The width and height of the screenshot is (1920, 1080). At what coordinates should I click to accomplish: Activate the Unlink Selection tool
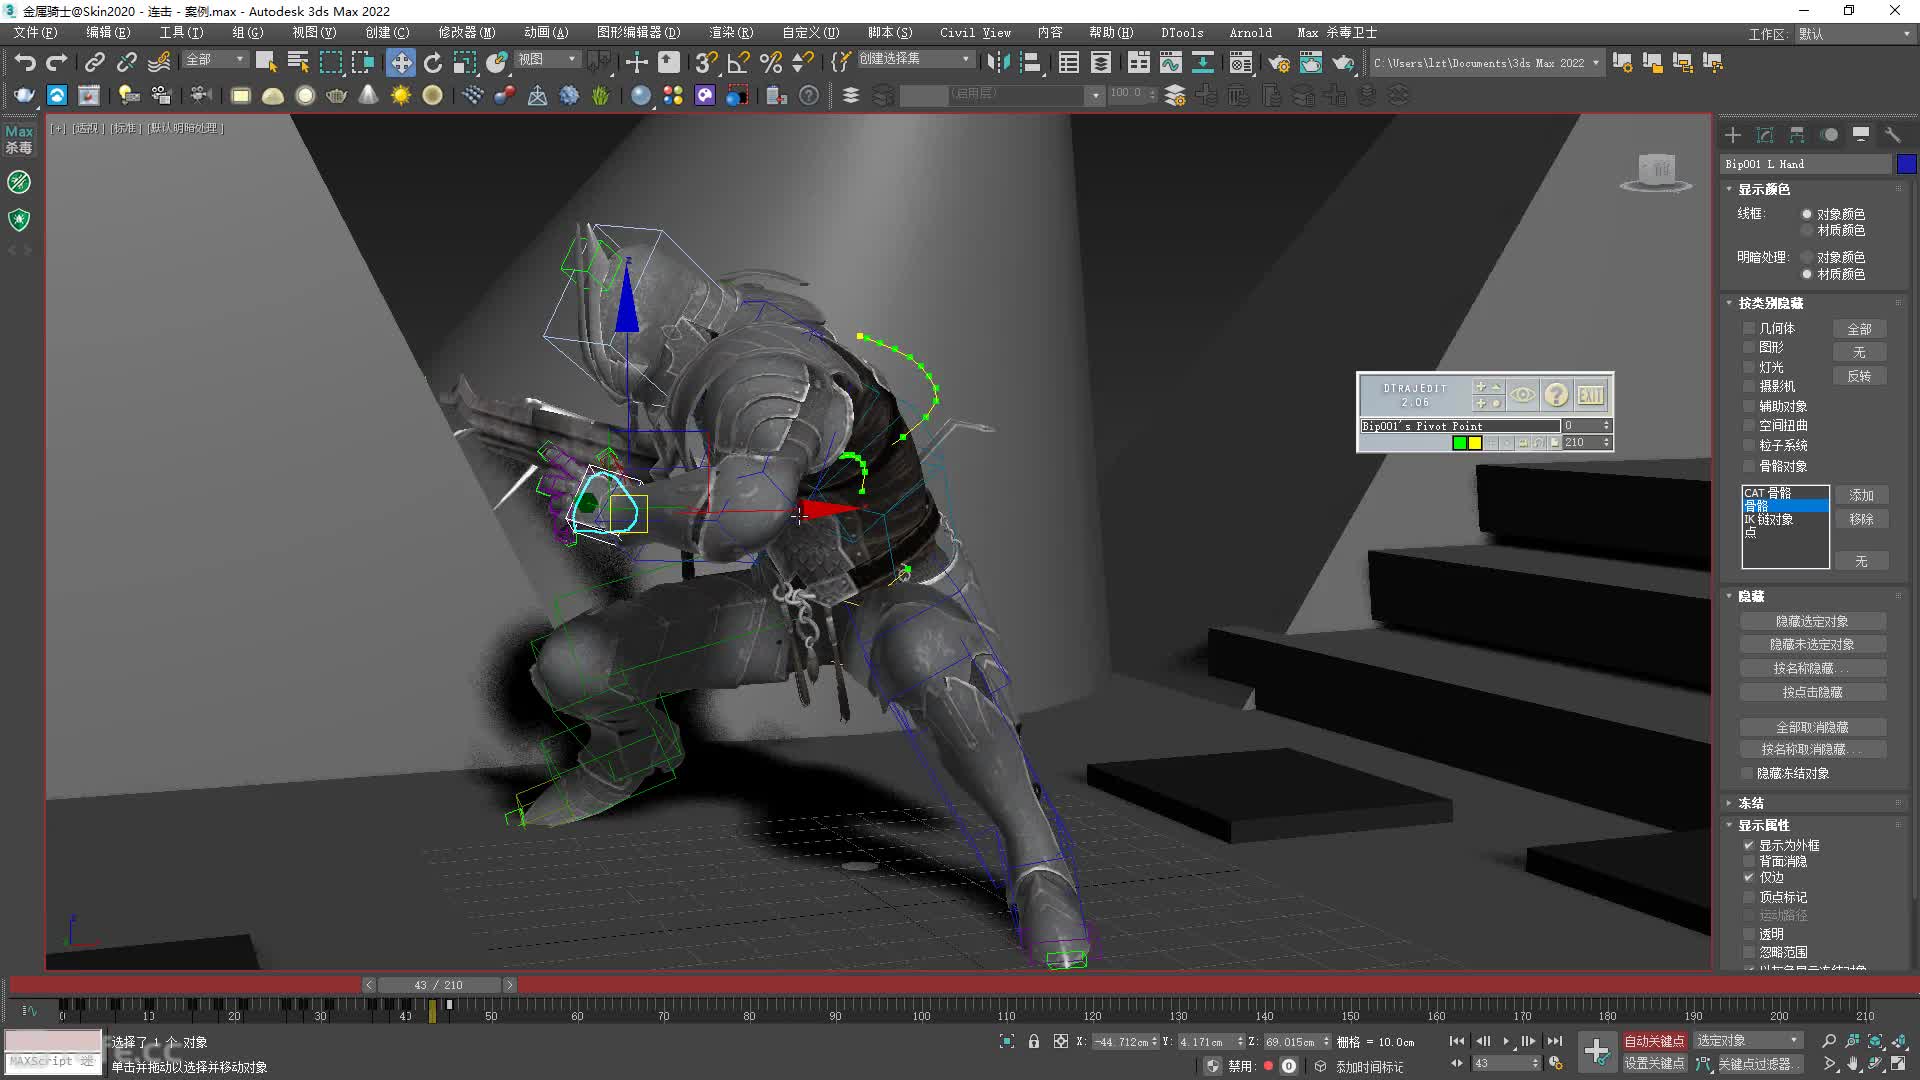pos(127,62)
